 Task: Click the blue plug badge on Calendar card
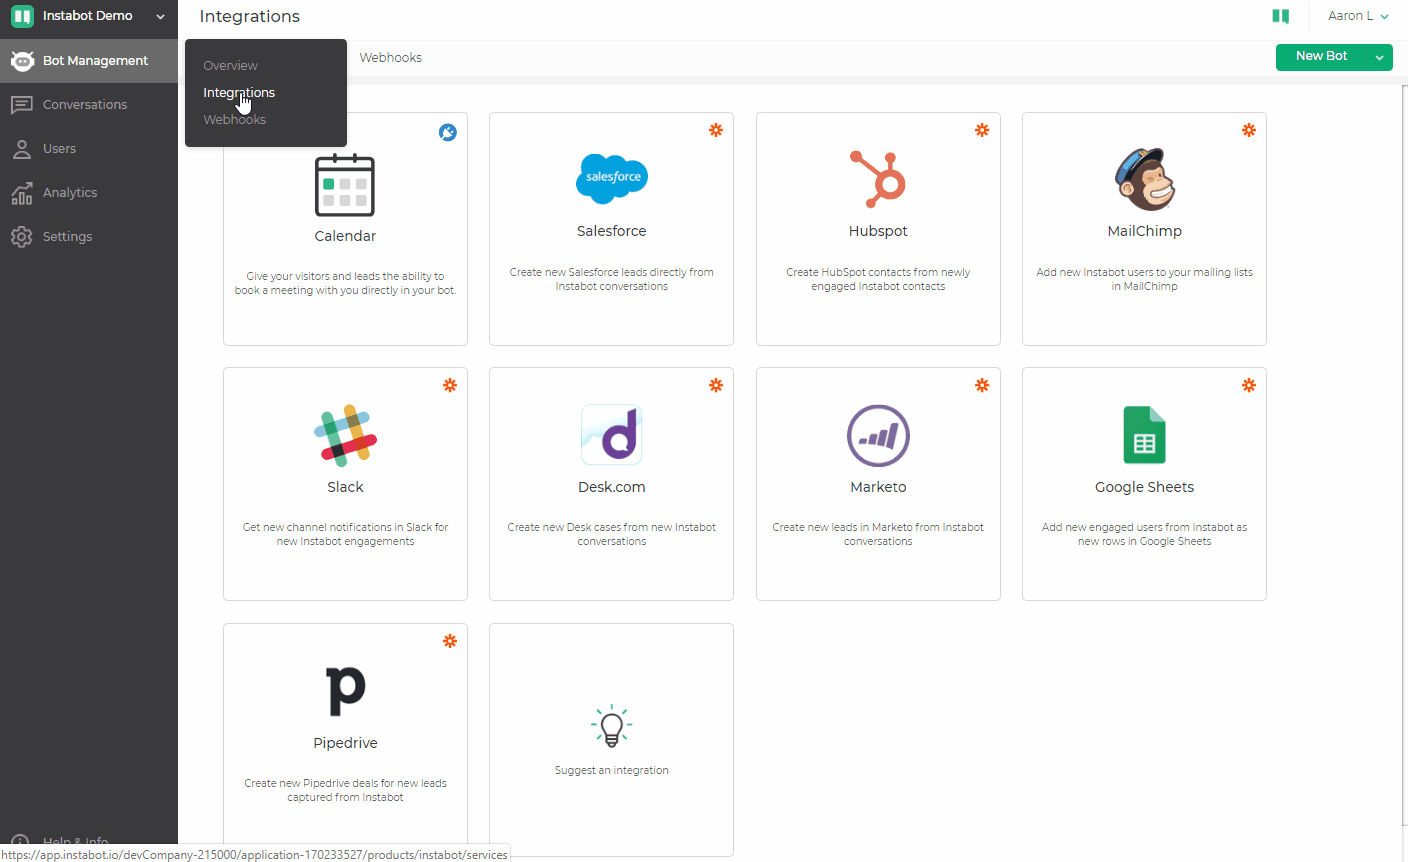point(448,132)
